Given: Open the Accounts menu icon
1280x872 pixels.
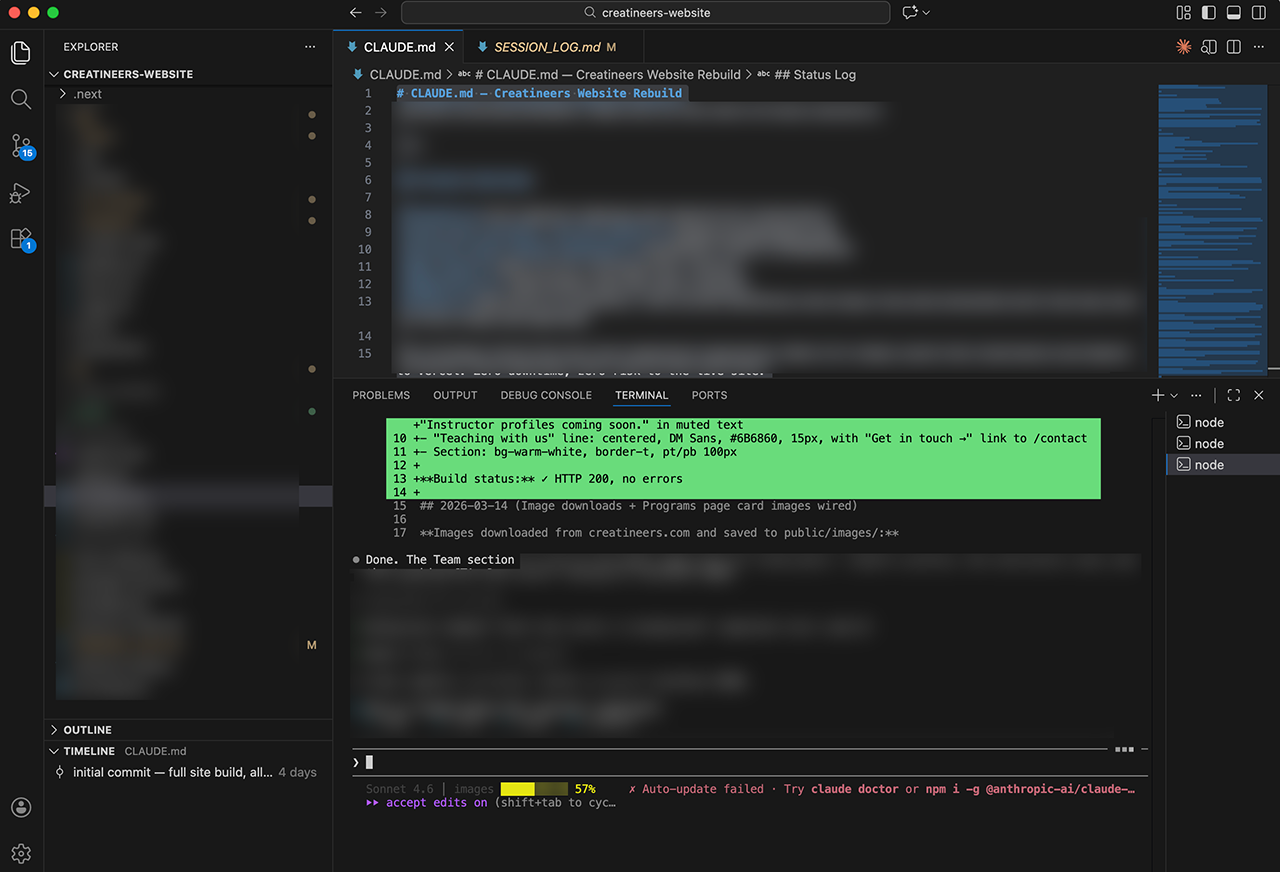Looking at the screenshot, I should tap(21, 808).
